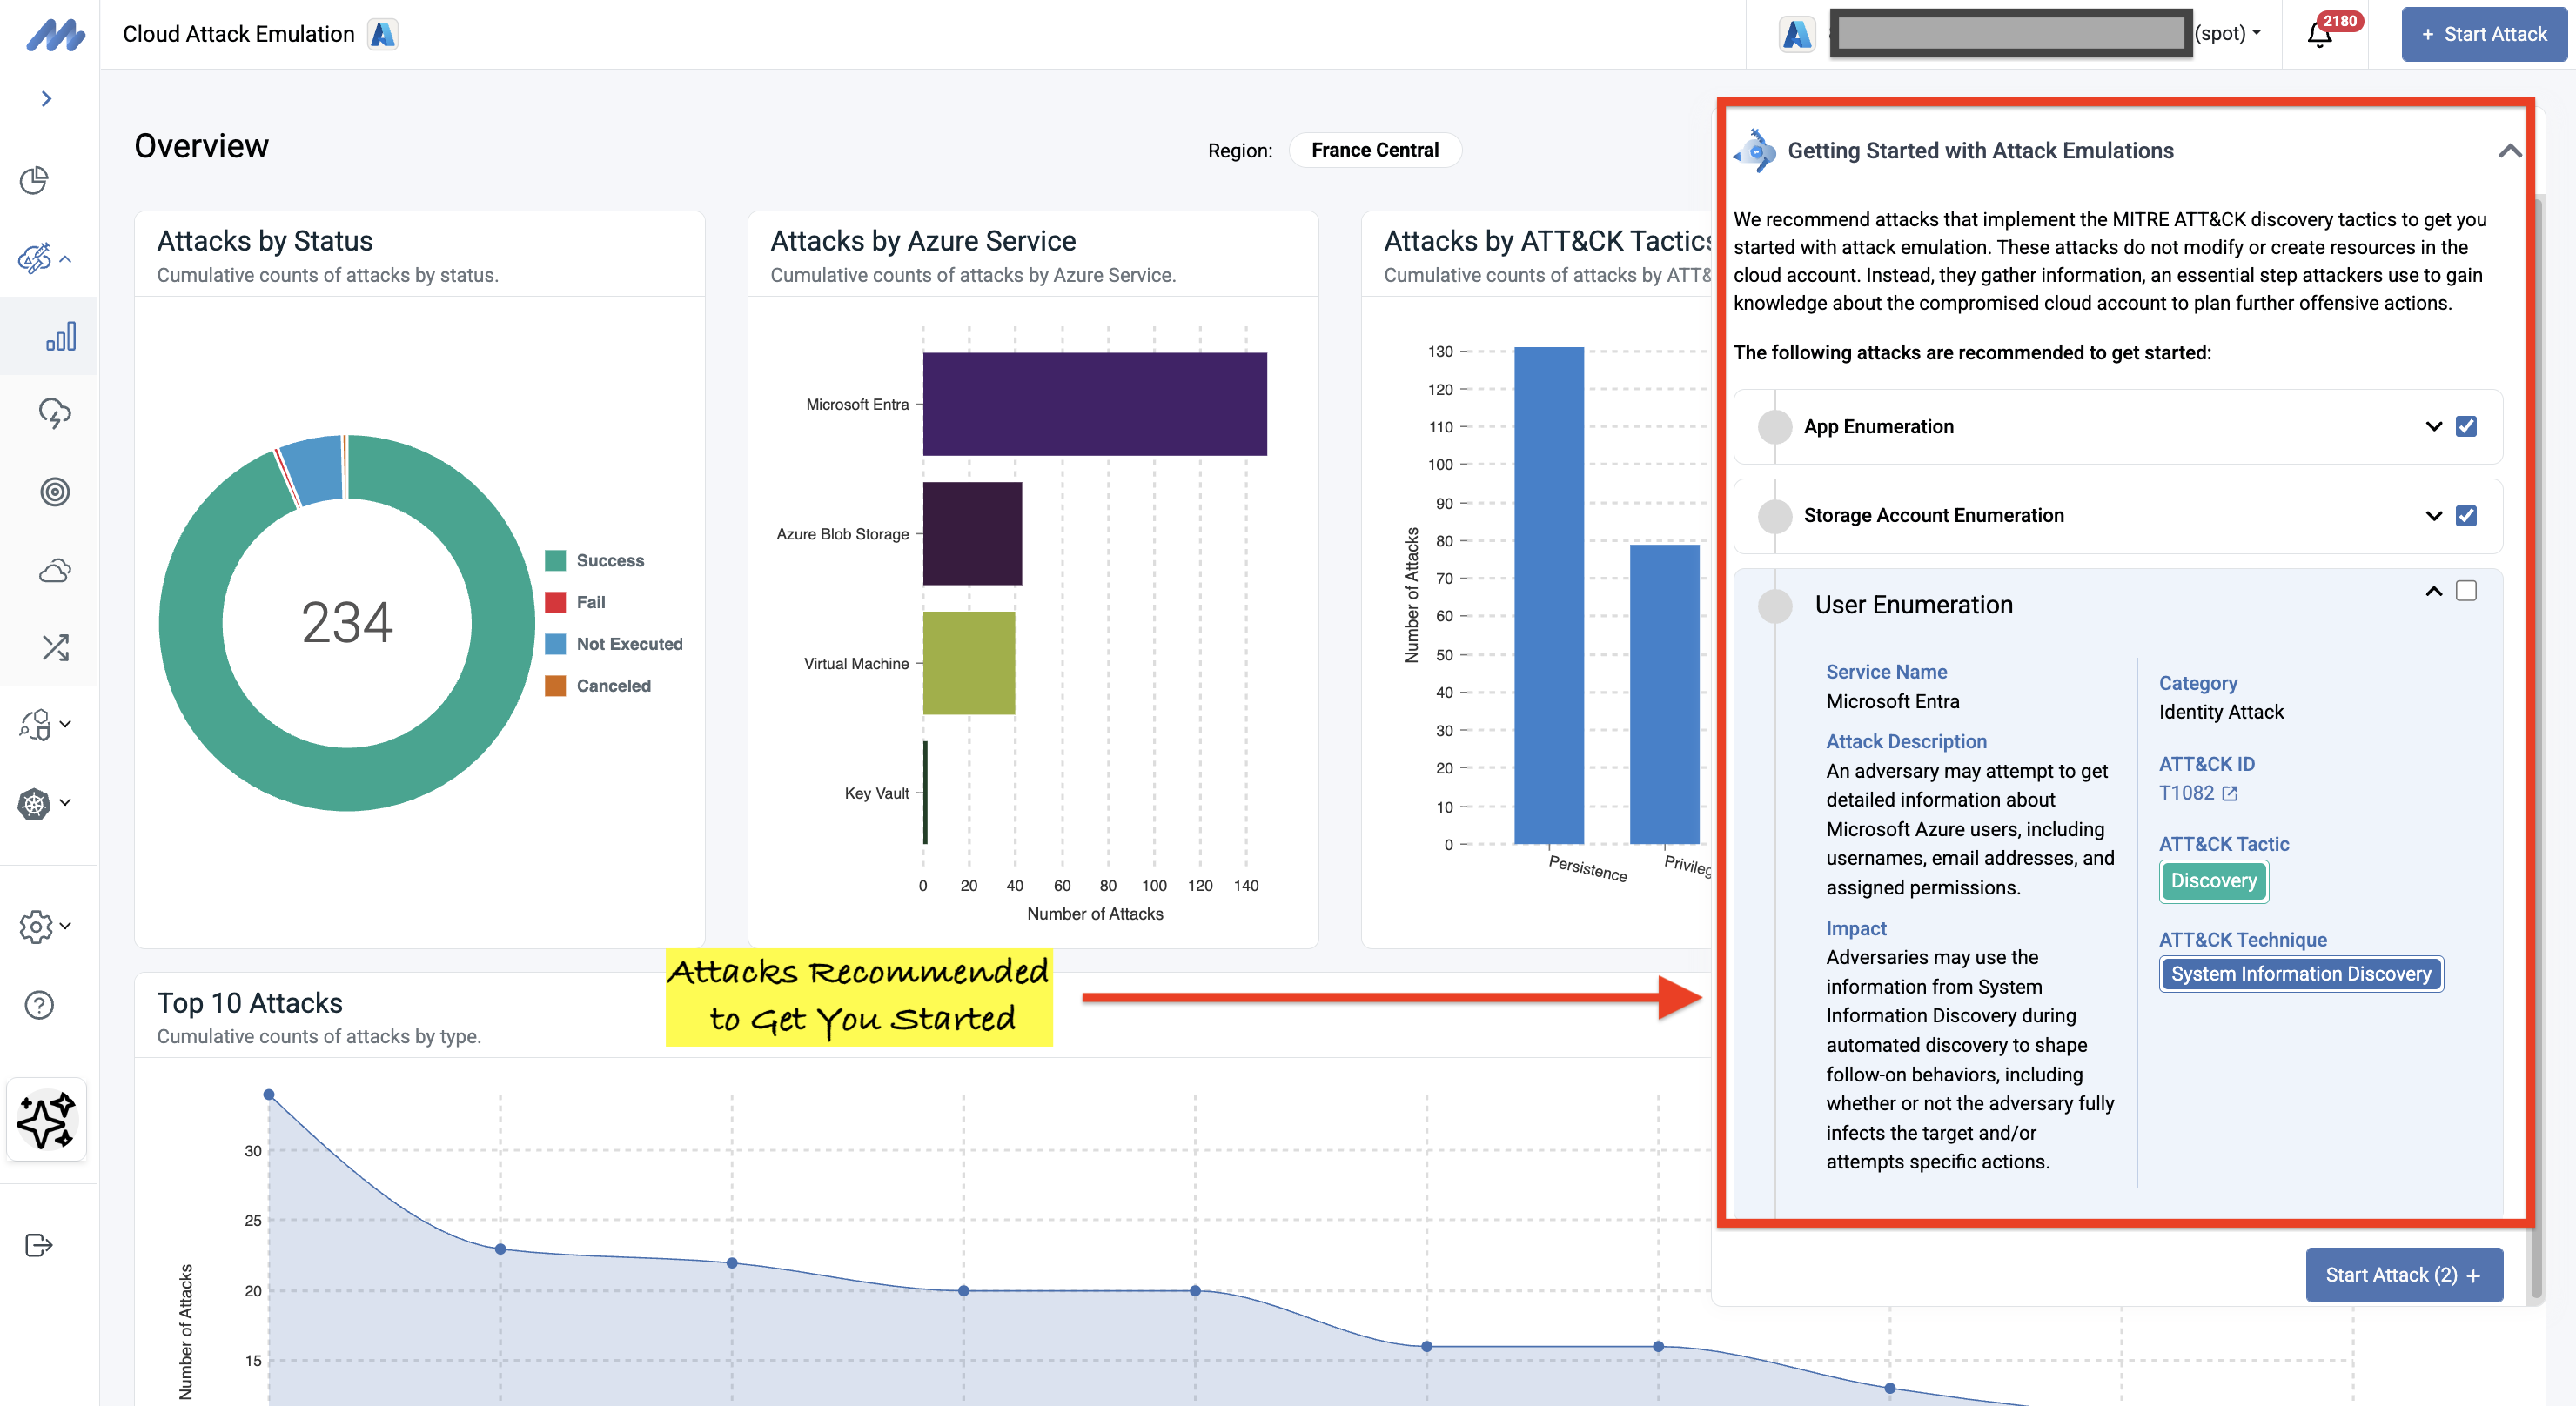
Task: Open the shuffle arrows sidebar icon
Action: [x=55, y=648]
